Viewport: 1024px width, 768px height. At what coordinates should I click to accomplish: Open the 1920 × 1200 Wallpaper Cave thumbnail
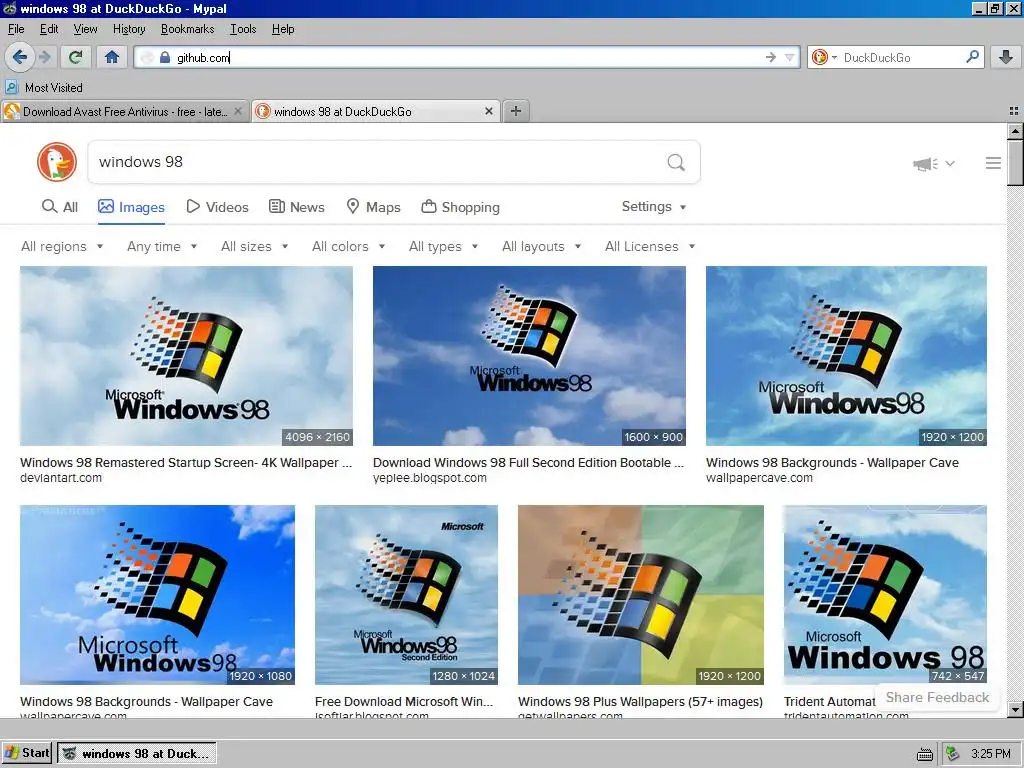846,356
